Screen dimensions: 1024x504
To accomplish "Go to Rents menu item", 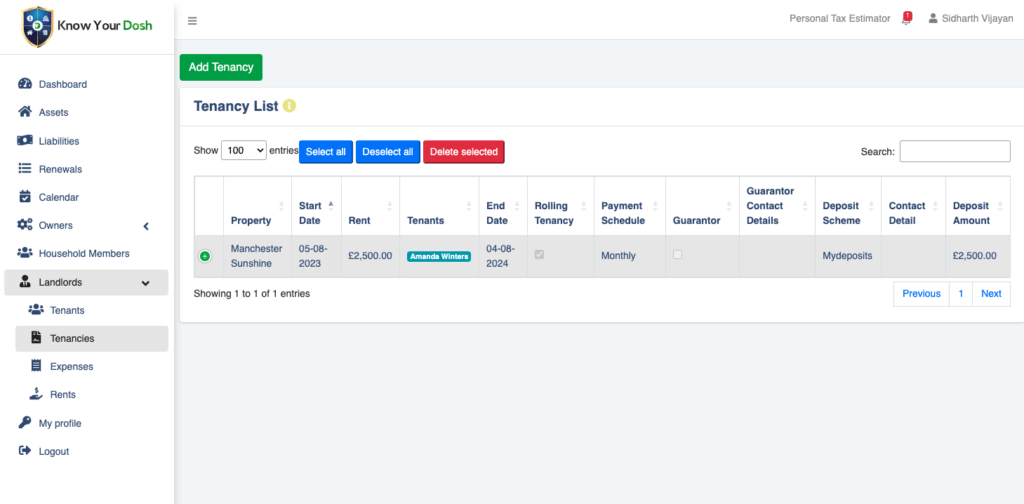I will pos(62,395).
